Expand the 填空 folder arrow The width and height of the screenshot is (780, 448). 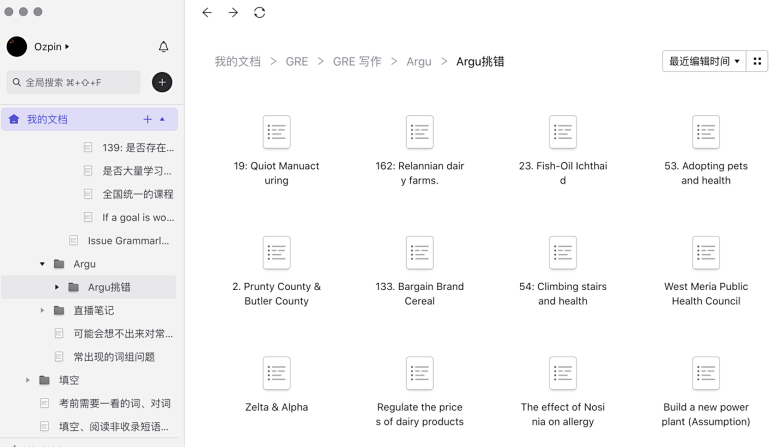click(x=28, y=380)
